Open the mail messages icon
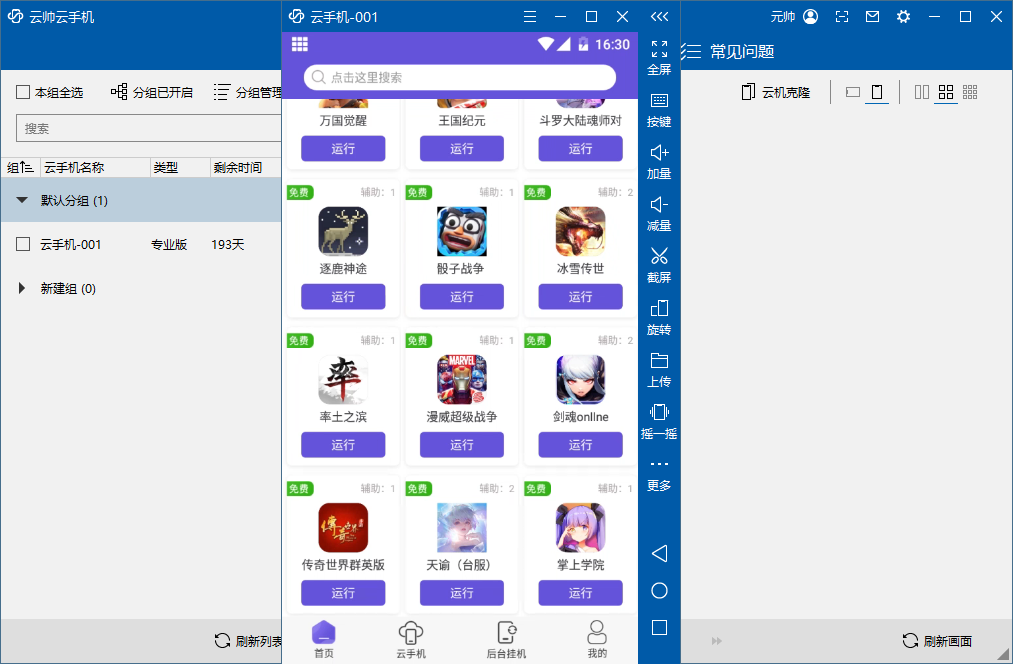 coord(872,16)
